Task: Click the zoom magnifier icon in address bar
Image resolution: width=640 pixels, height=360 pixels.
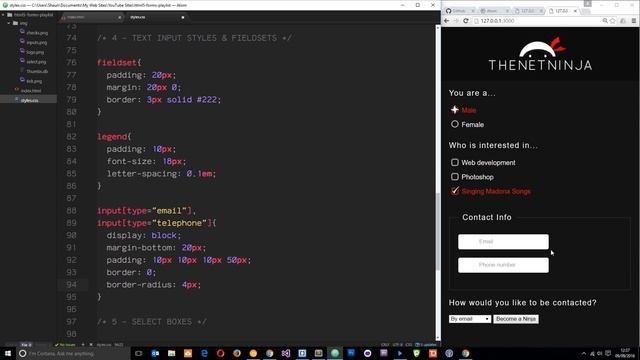Action: pyautogui.click(x=605, y=21)
